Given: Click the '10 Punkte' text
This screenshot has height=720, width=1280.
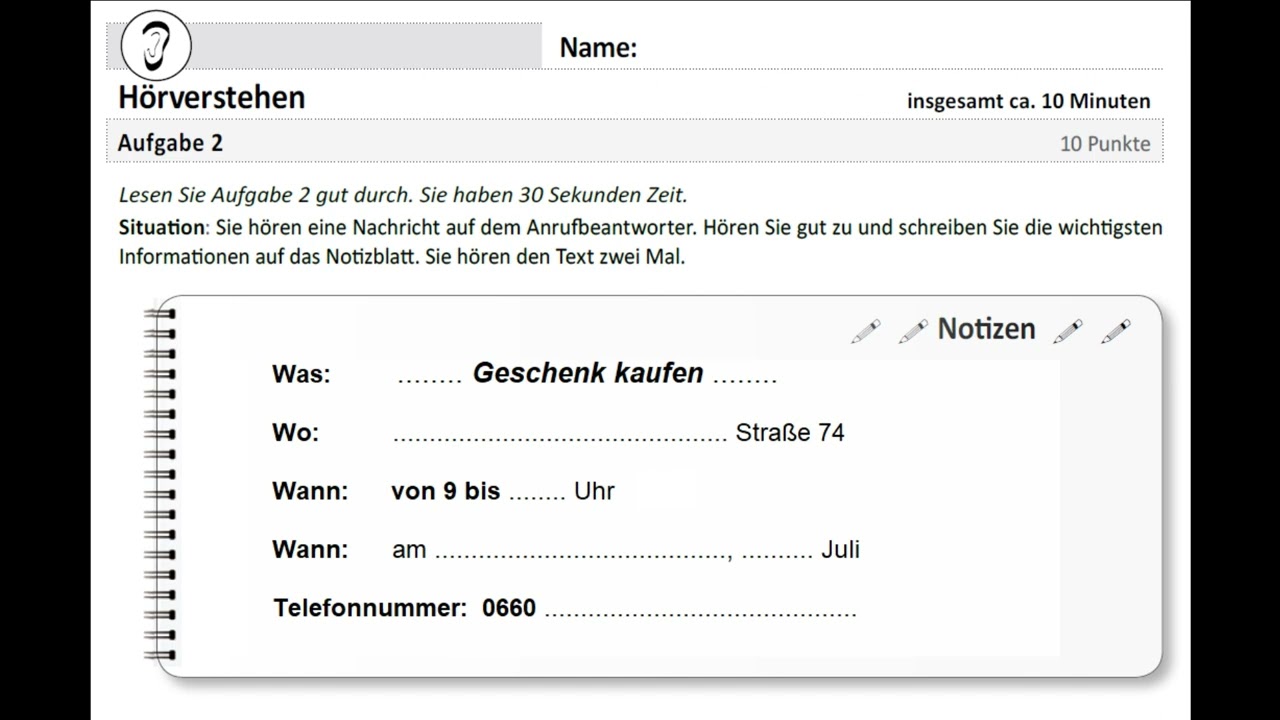Looking at the screenshot, I should (x=1105, y=144).
